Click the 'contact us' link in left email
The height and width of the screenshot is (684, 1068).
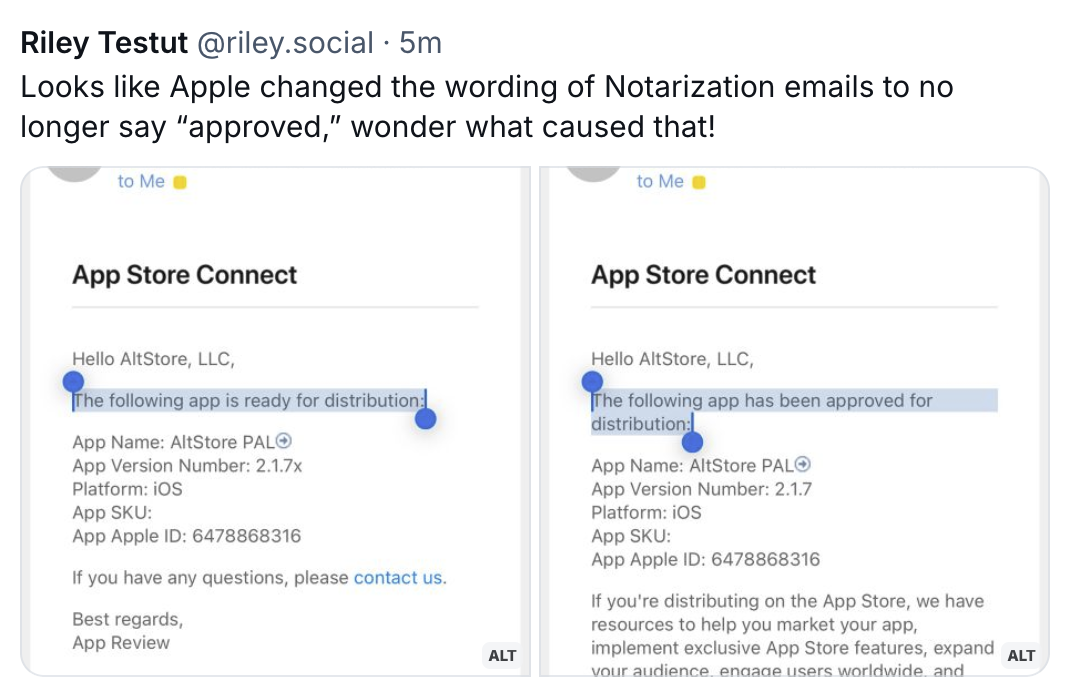click(400, 577)
